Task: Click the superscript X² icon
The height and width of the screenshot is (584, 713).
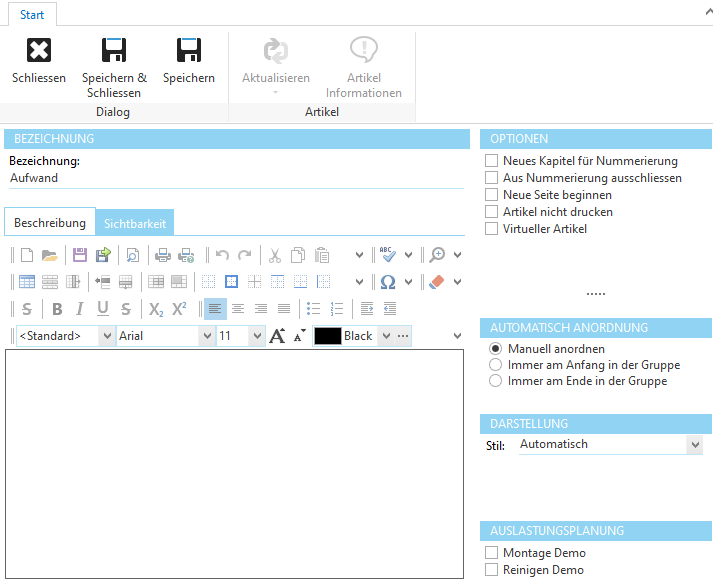Action: (179, 309)
